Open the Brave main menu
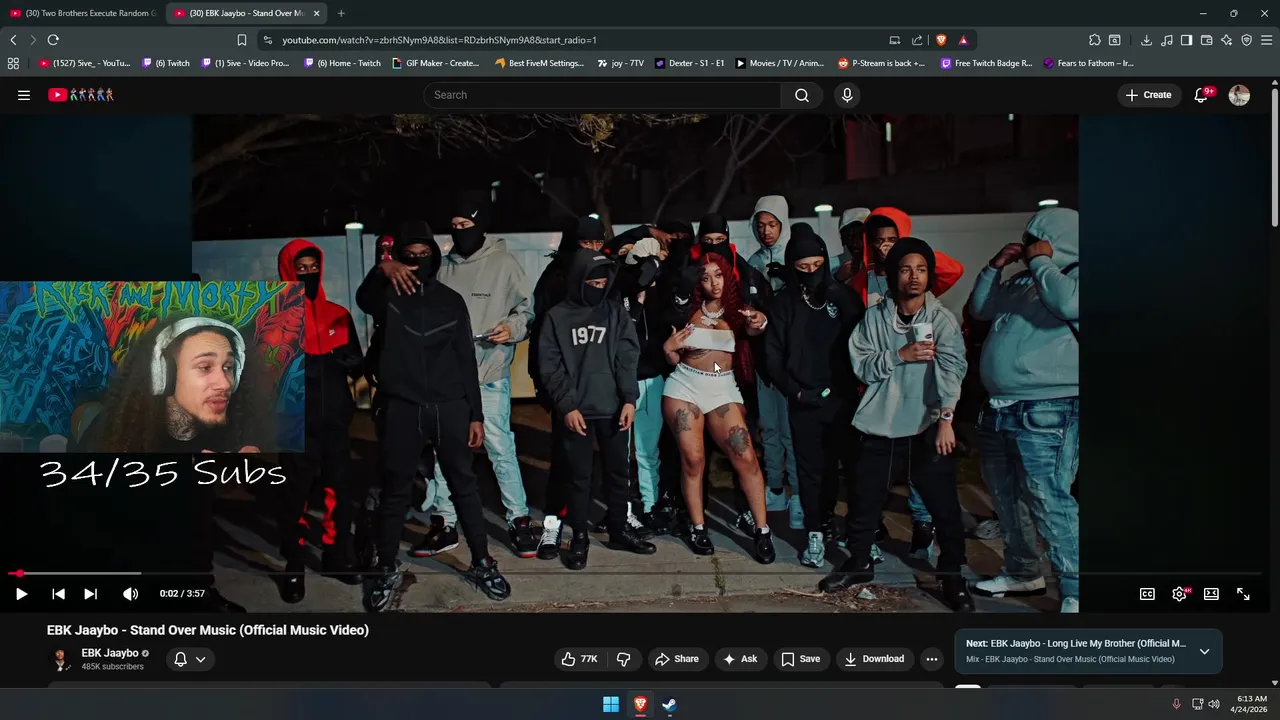This screenshot has width=1280, height=720. (x=1267, y=40)
